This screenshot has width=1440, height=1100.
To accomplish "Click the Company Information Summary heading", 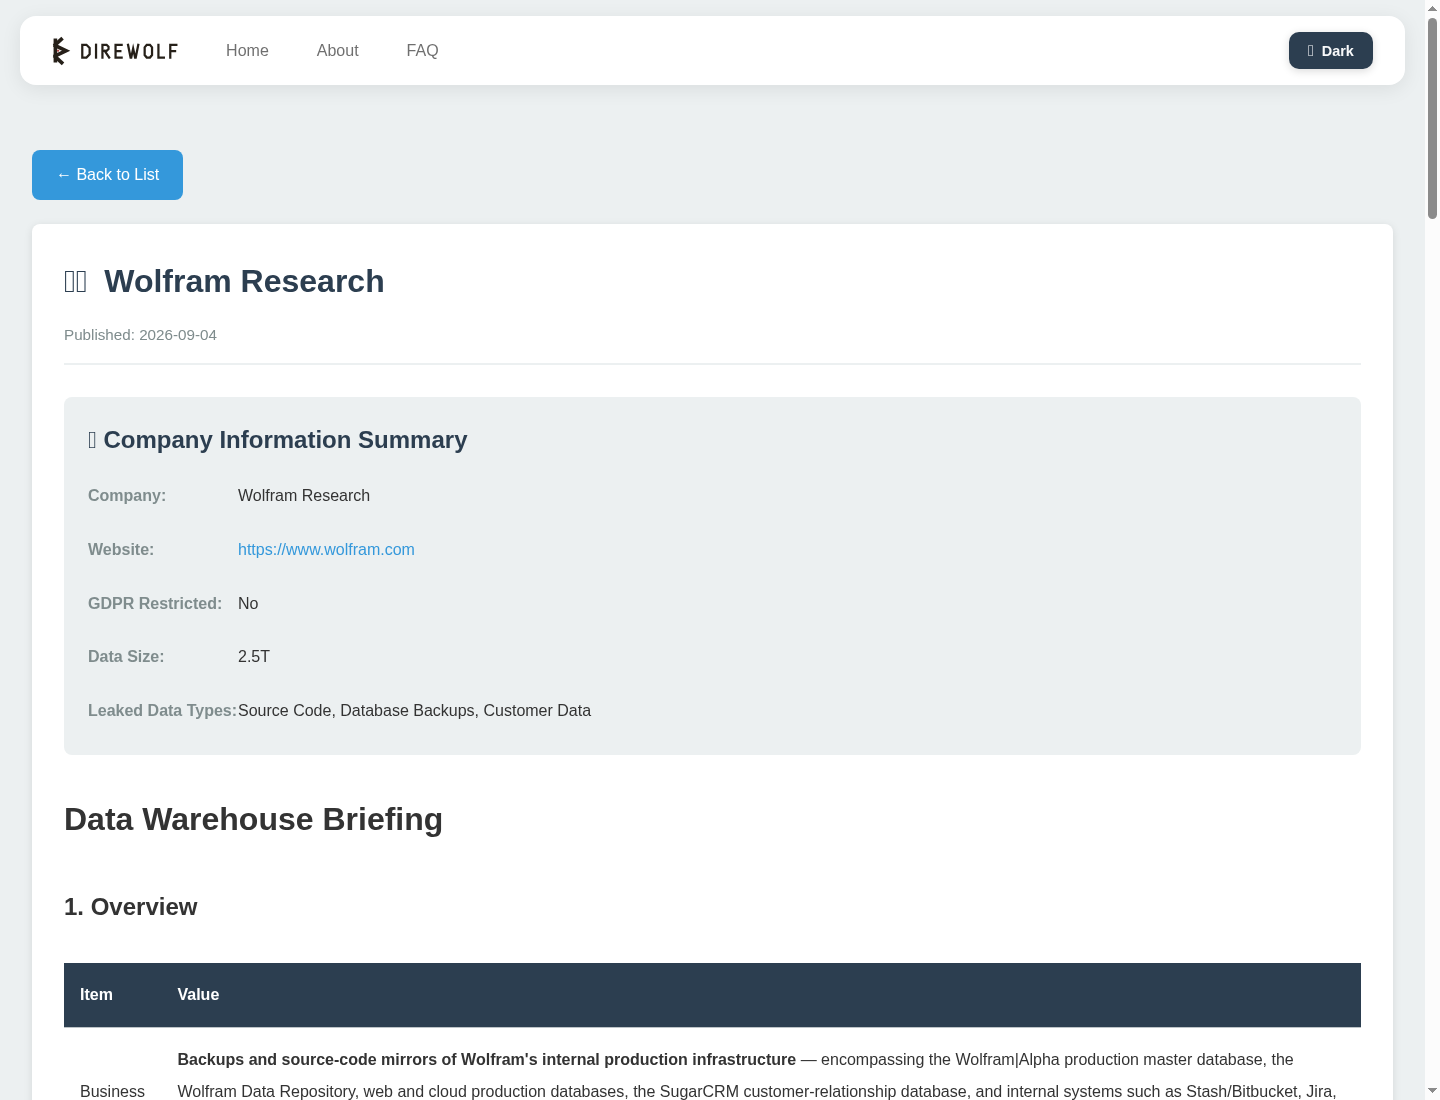I will 277,440.
